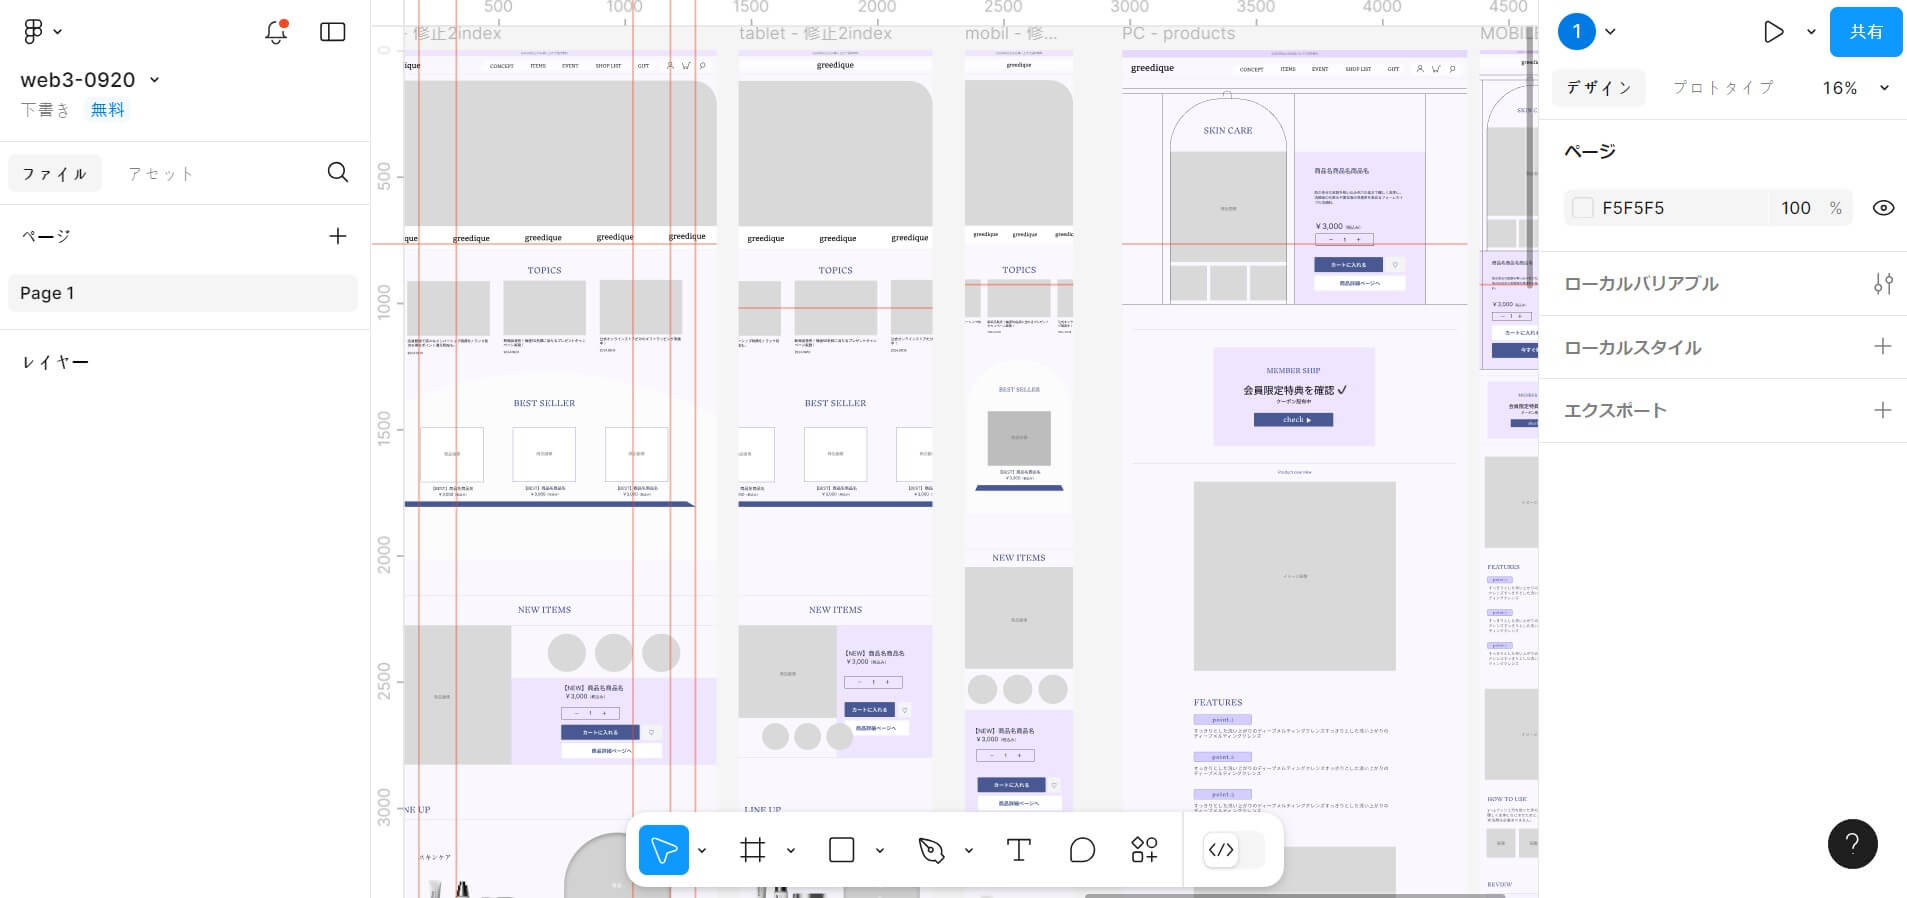Open dropdown arrow next to the play button
The width and height of the screenshot is (1907, 898).
(x=1811, y=32)
